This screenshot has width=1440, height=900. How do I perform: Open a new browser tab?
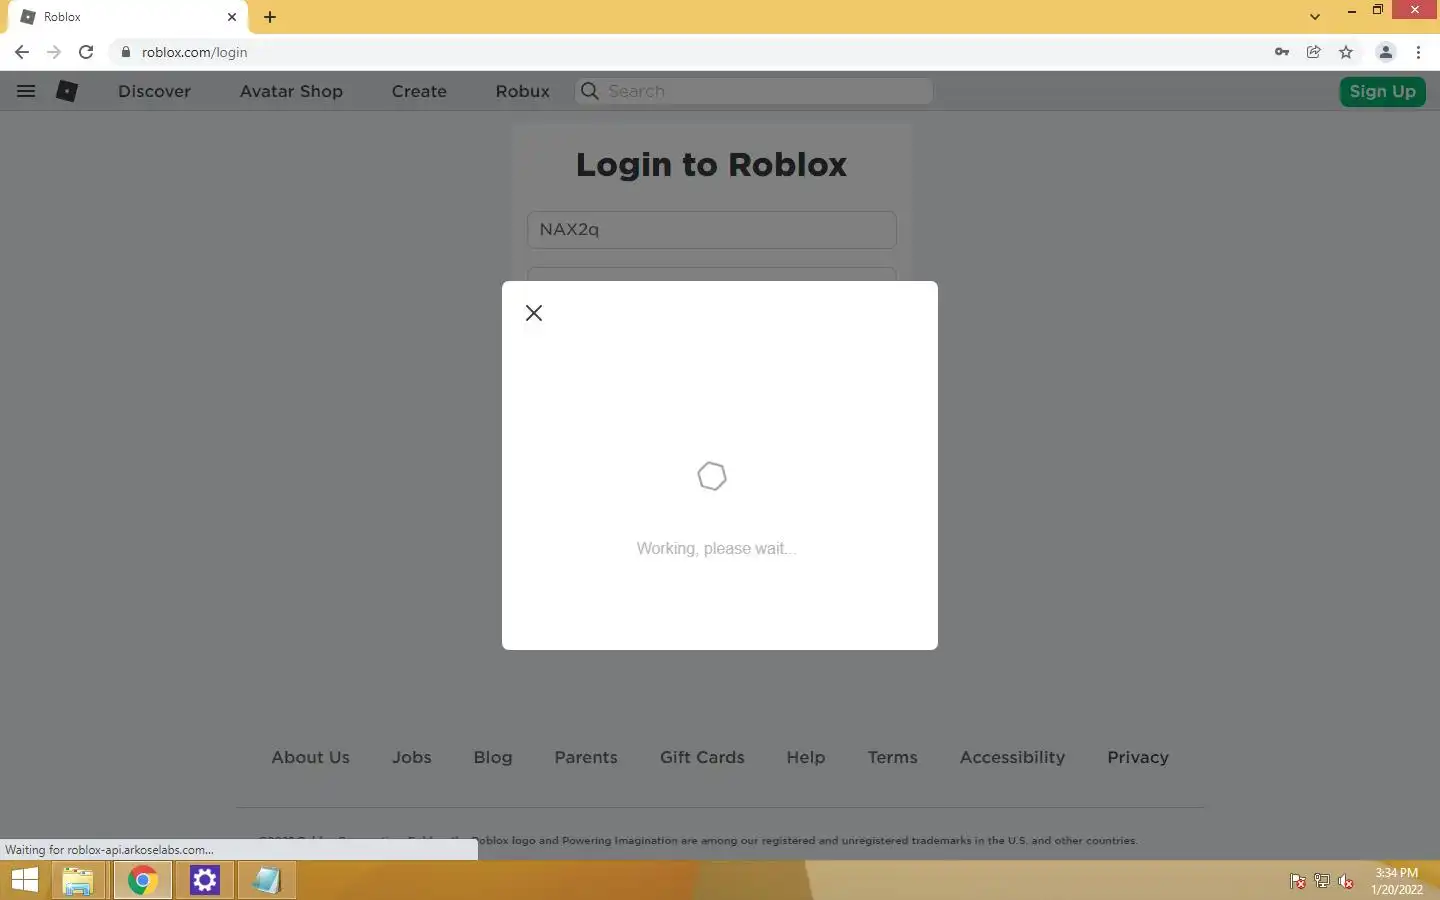tap(270, 17)
